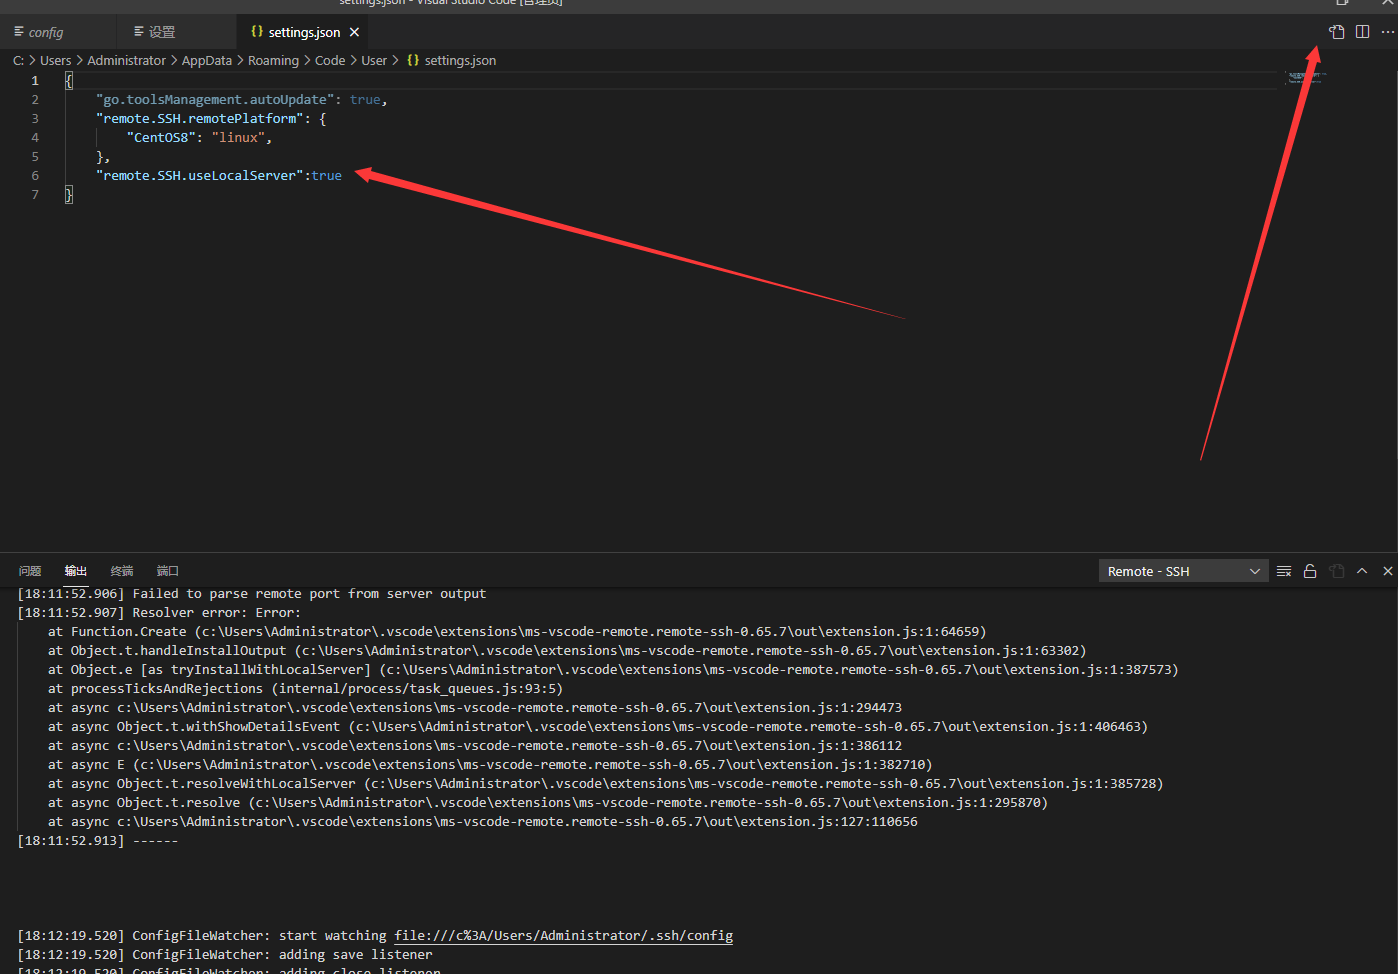This screenshot has width=1398, height=974.
Task: Click the minimap code preview
Action: [x=1306, y=77]
